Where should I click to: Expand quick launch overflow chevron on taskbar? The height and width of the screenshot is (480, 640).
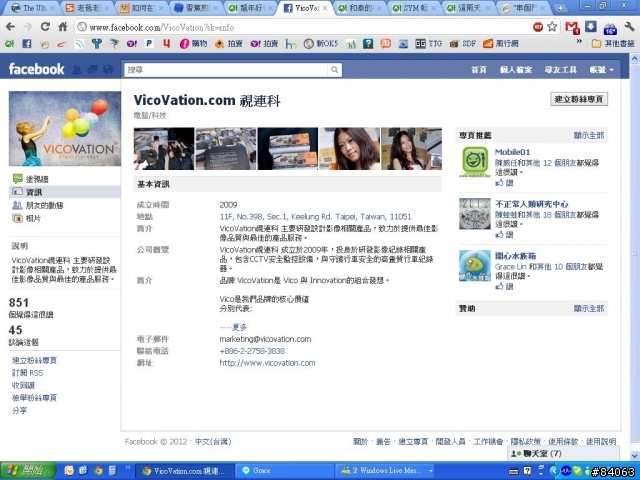128,468
